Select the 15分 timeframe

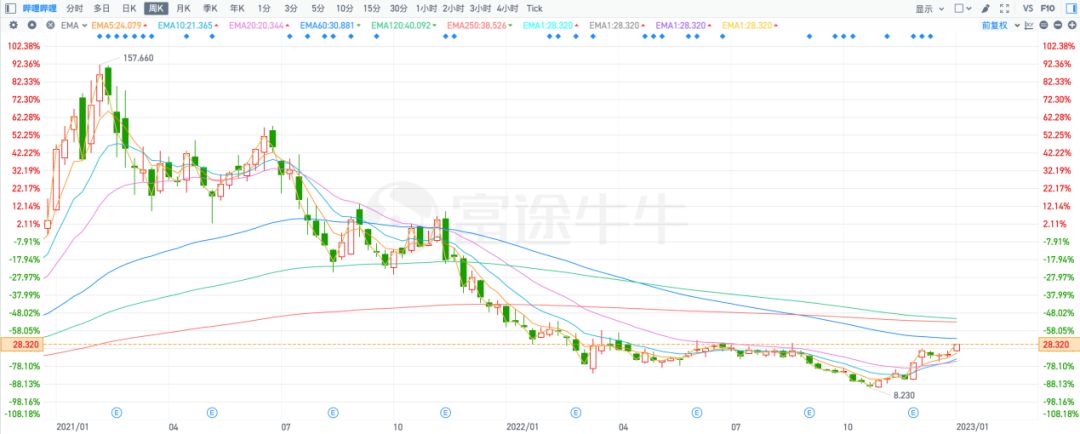tap(370, 8)
